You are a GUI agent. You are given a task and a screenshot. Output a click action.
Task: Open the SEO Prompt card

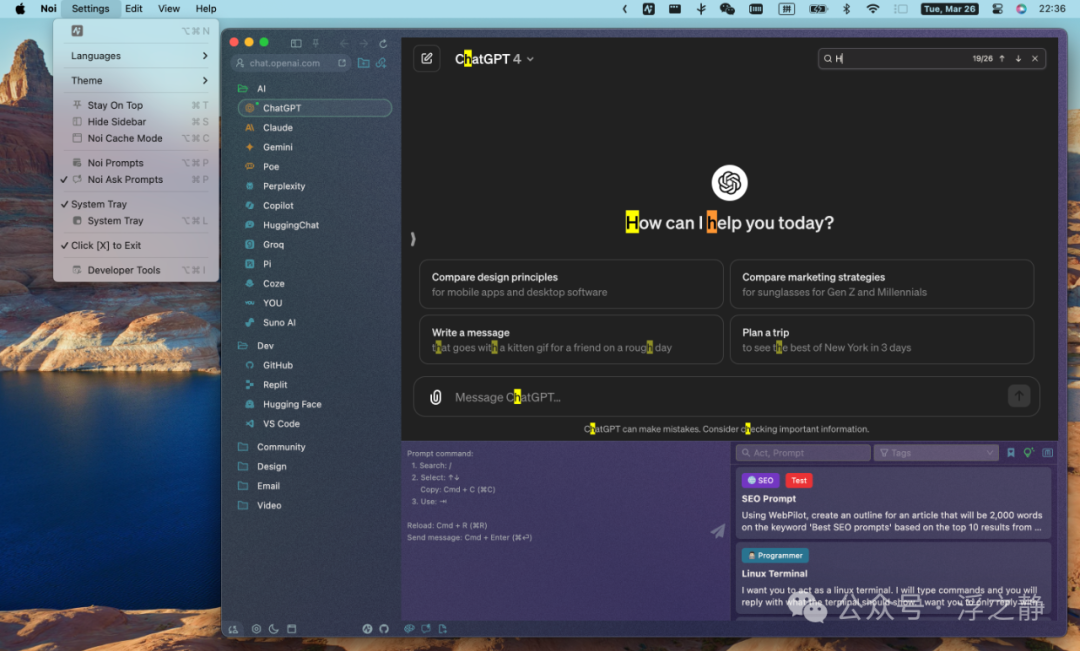[893, 502]
